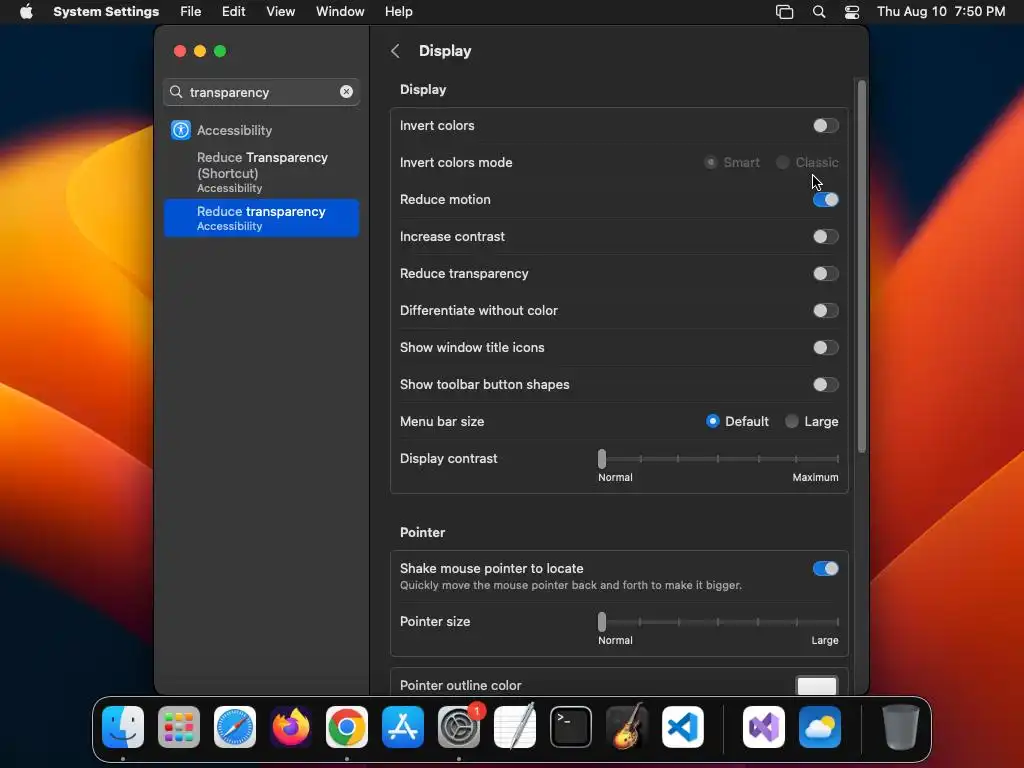Enable Increase contrast switch
This screenshot has height=768, width=1024.
[x=825, y=236]
